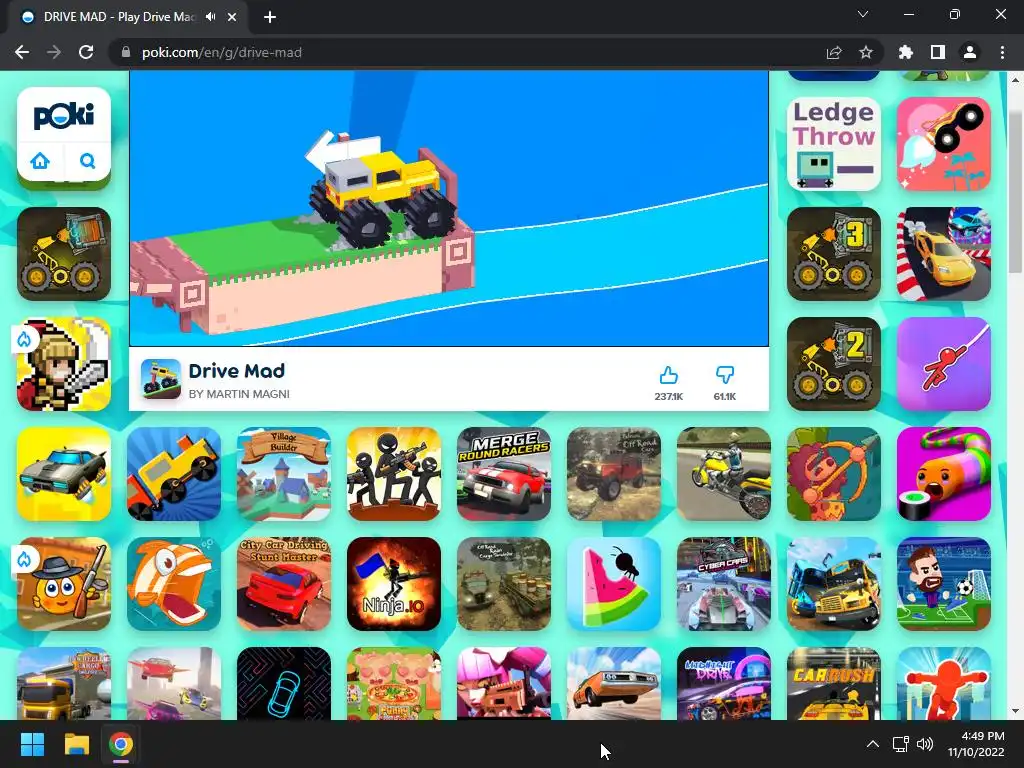Open the yellow school bus derby game
The width and height of the screenshot is (1024, 768).
[834, 584]
